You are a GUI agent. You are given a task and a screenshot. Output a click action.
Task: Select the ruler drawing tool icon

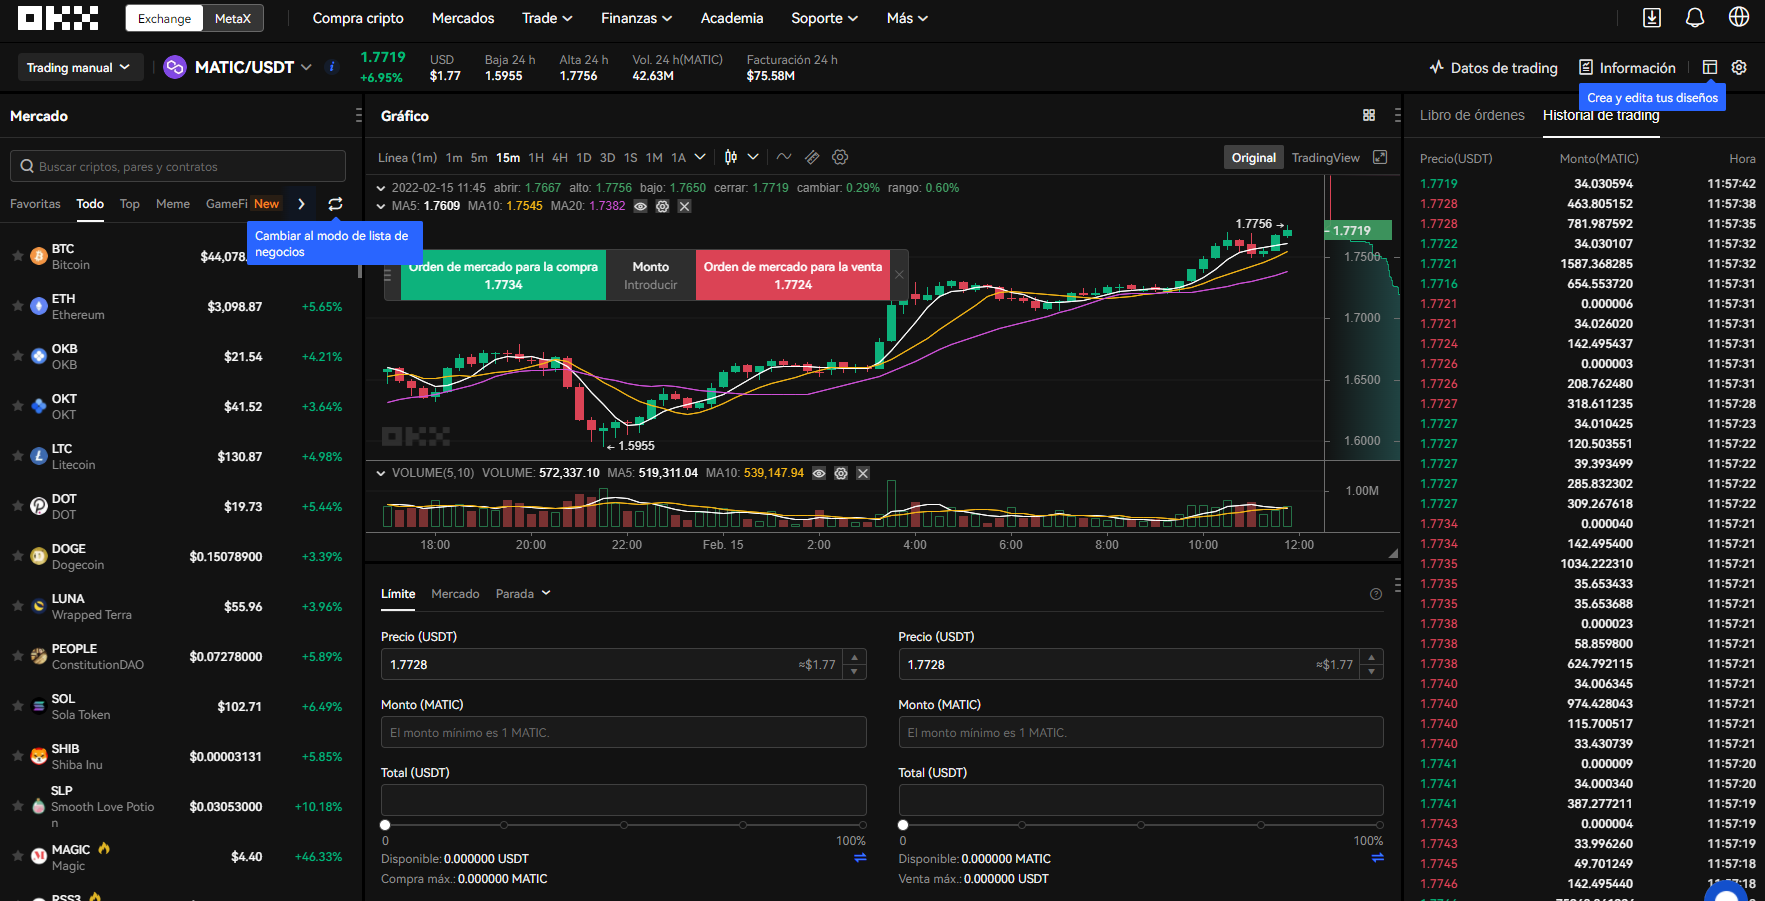coord(812,157)
